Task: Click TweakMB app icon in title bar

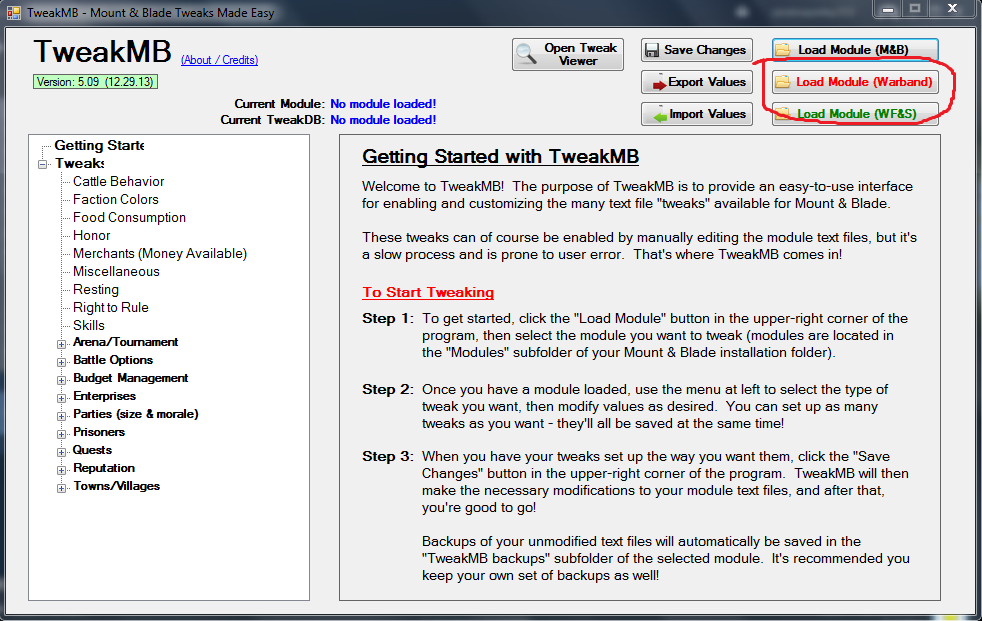Action: point(13,13)
